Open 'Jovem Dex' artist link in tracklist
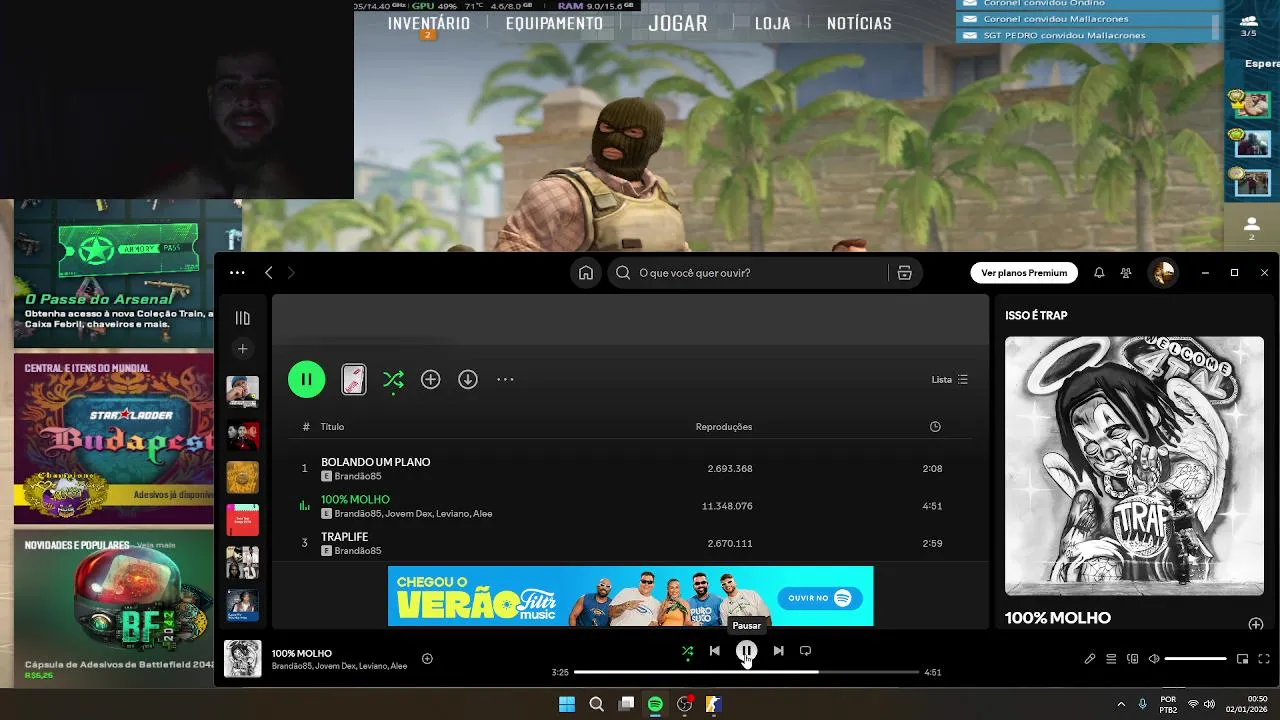The image size is (1280, 720). pos(410,514)
